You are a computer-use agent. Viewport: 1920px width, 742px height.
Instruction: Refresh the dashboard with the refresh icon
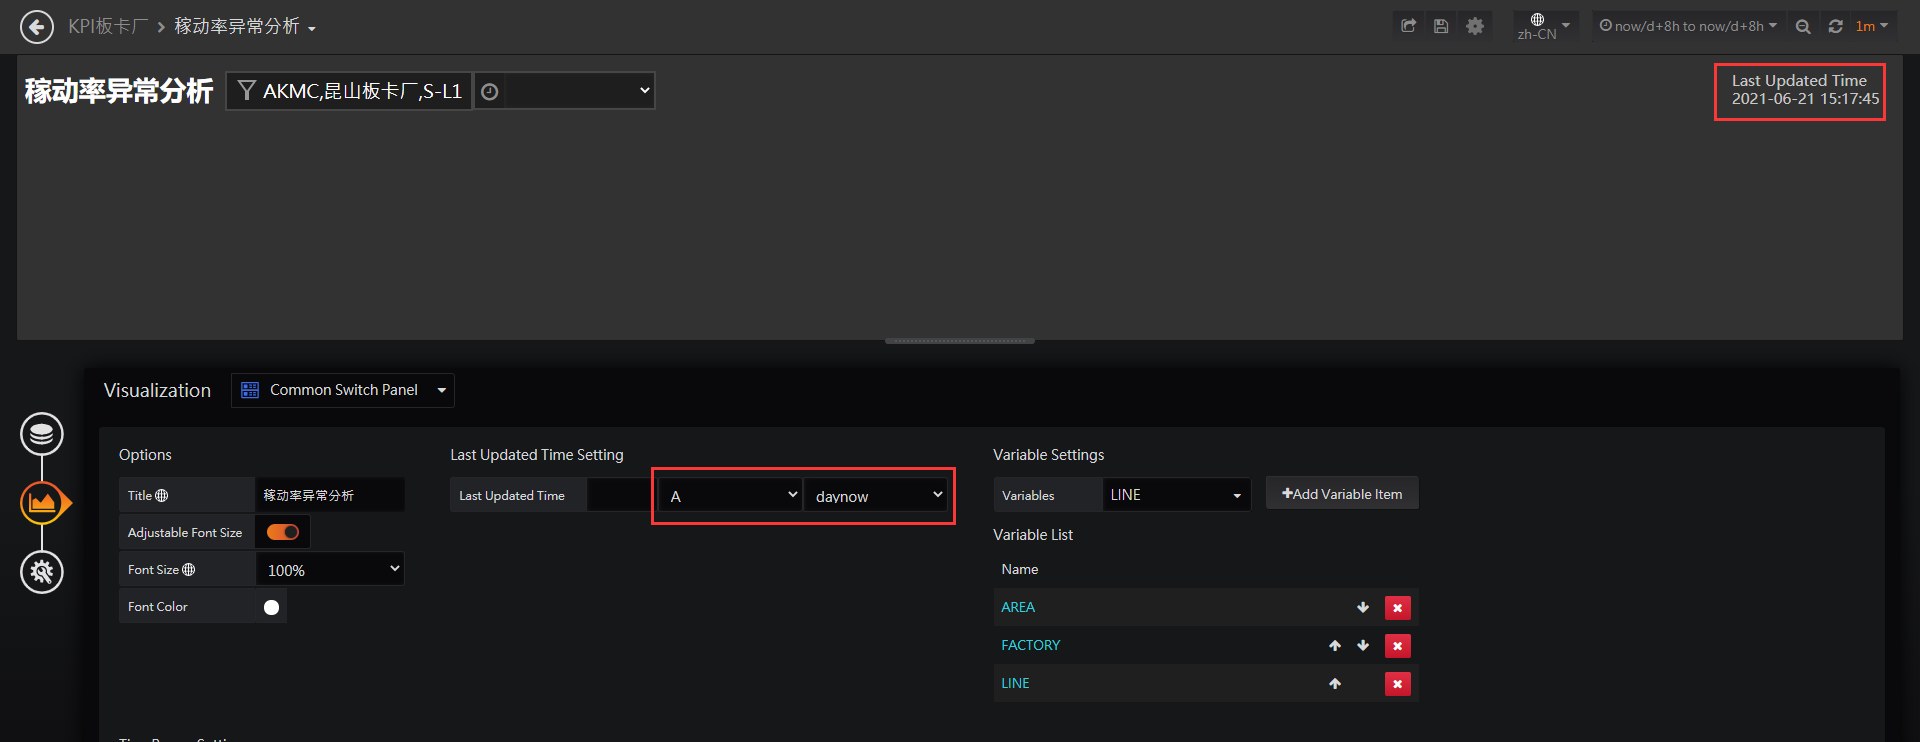click(x=1836, y=27)
